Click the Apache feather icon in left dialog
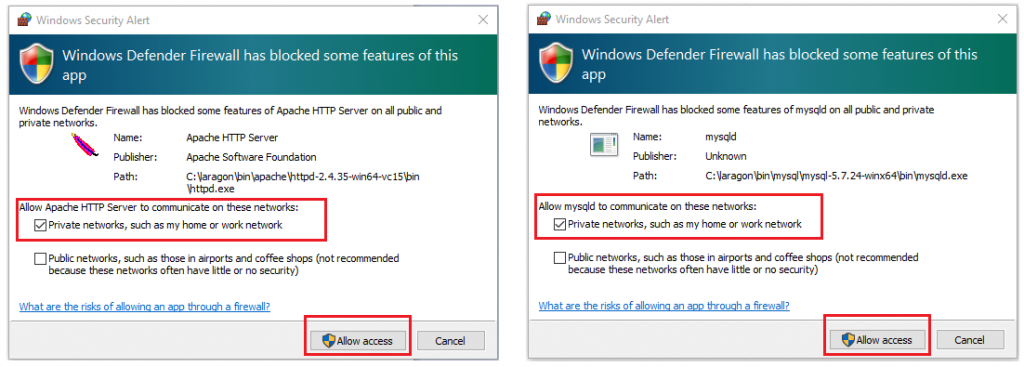 [86, 145]
